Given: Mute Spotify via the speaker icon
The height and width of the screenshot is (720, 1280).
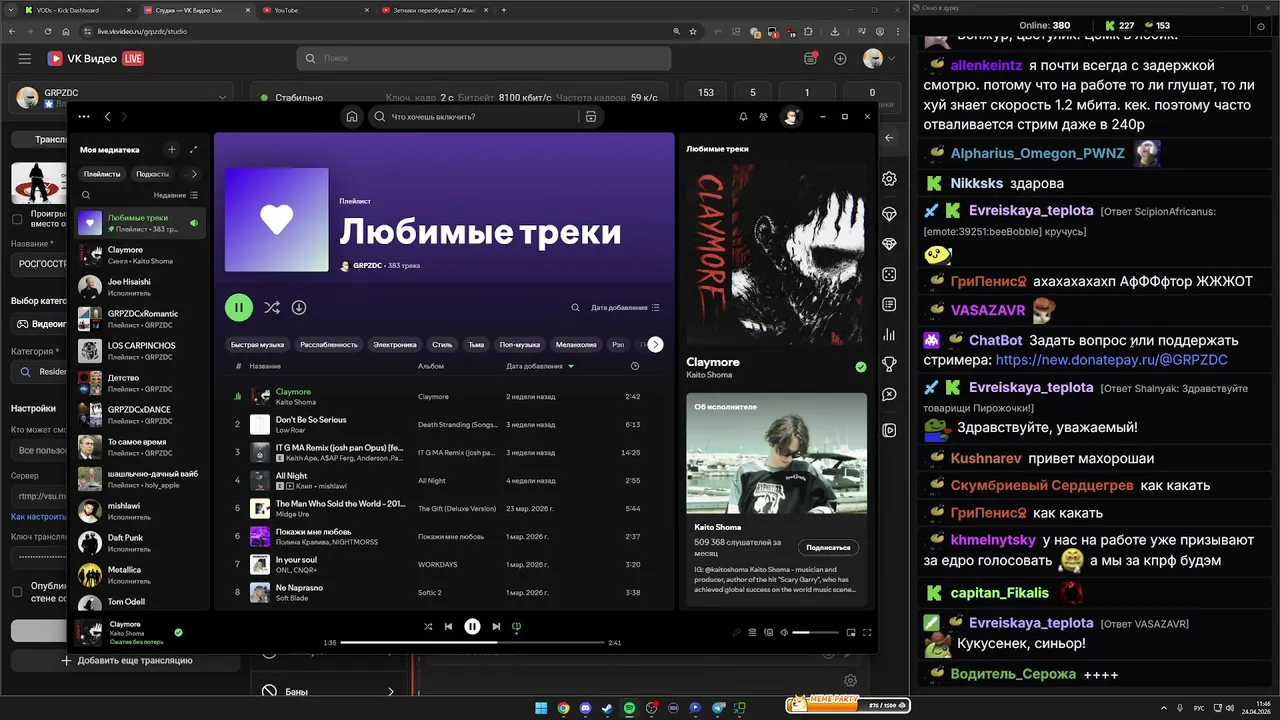Looking at the screenshot, I should coord(785,632).
